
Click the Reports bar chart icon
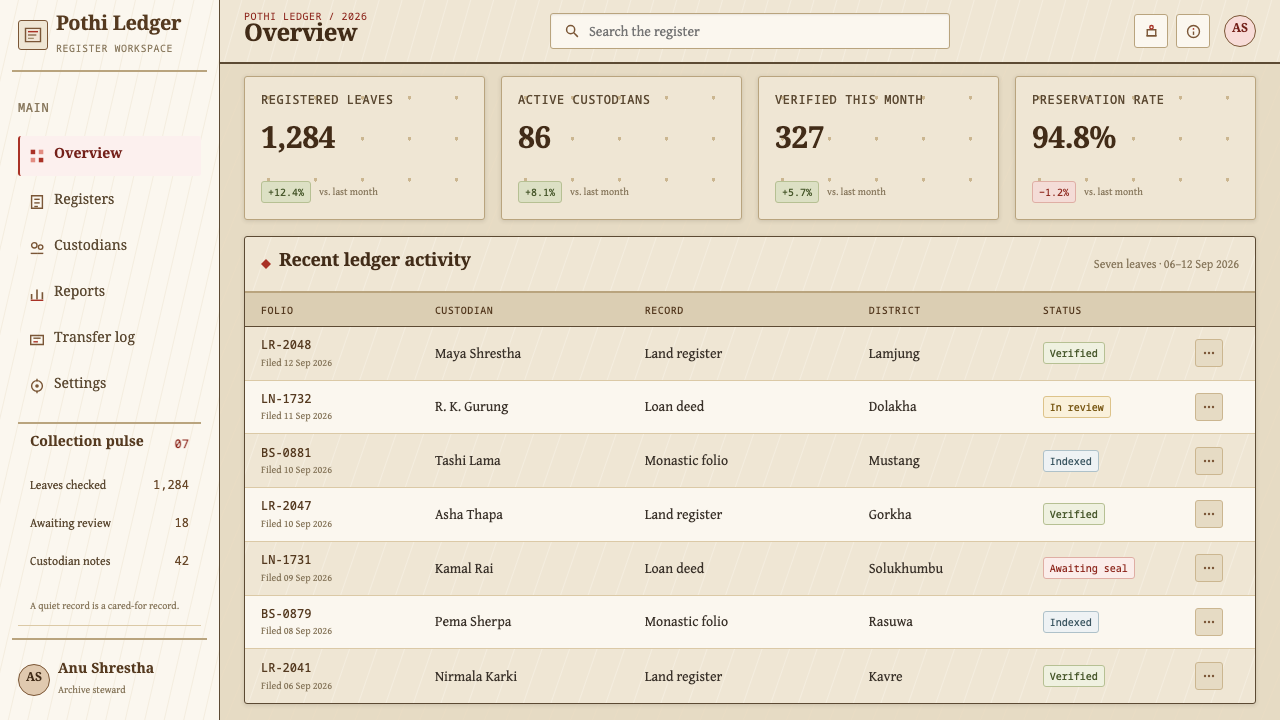(37, 294)
